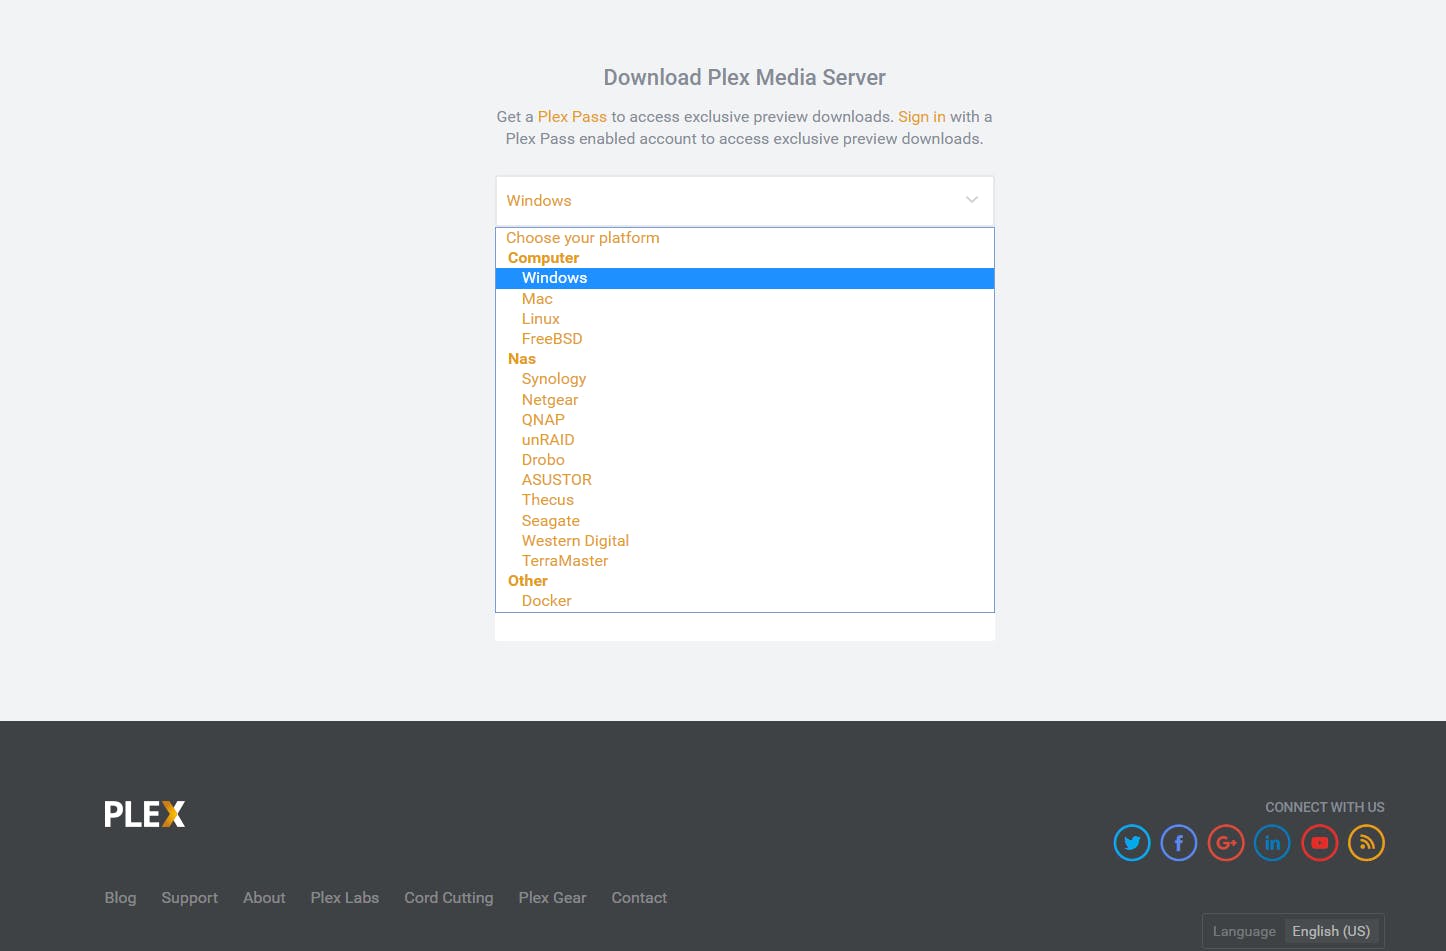Open Plex Google Plus icon
Screen dimensions: 1446x951
1226,843
